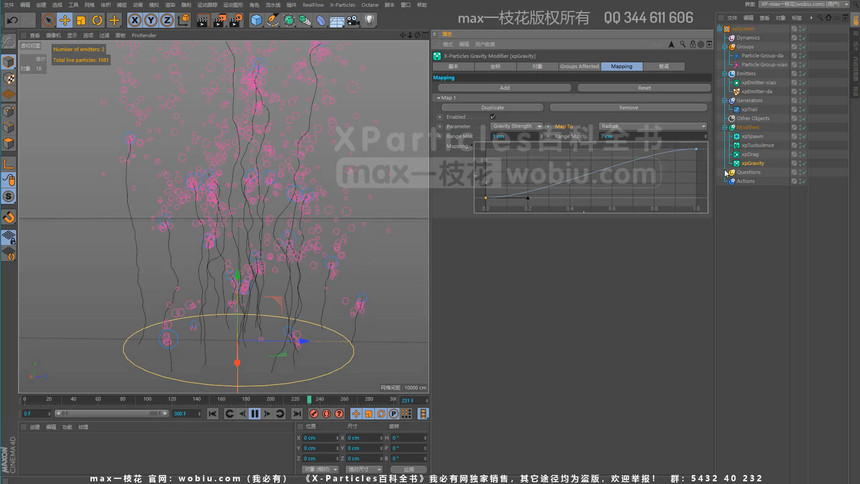
Task: Click the Remove button for Map 1
Action: click(629, 108)
